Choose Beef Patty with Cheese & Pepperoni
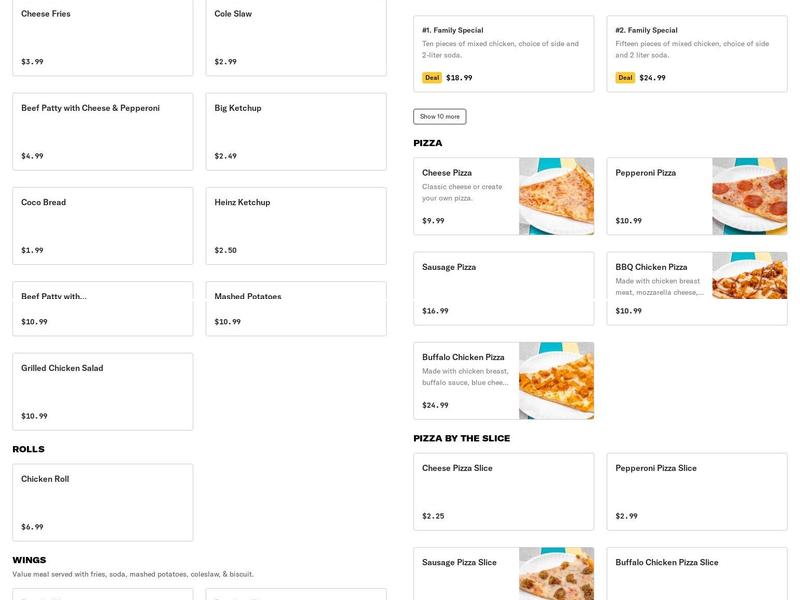 (102, 132)
